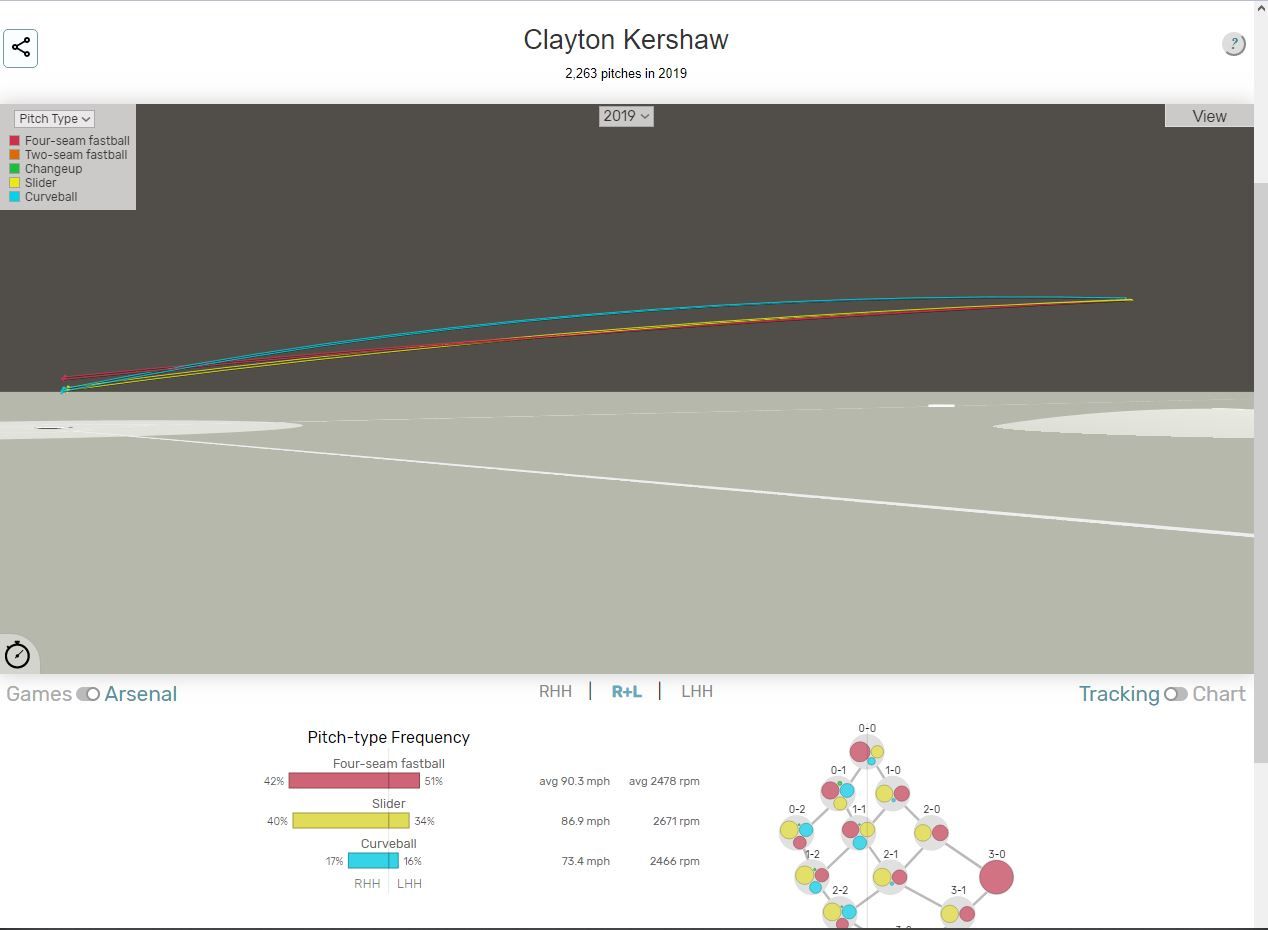The width and height of the screenshot is (1268, 930).
Task: Click the 'avg 2478 rpm' value
Action: [664, 781]
